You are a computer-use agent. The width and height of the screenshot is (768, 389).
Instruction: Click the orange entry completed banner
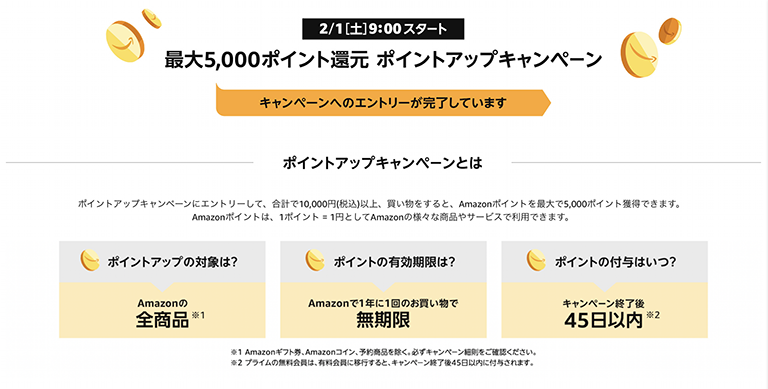pyautogui.click(x=383, y=101)
